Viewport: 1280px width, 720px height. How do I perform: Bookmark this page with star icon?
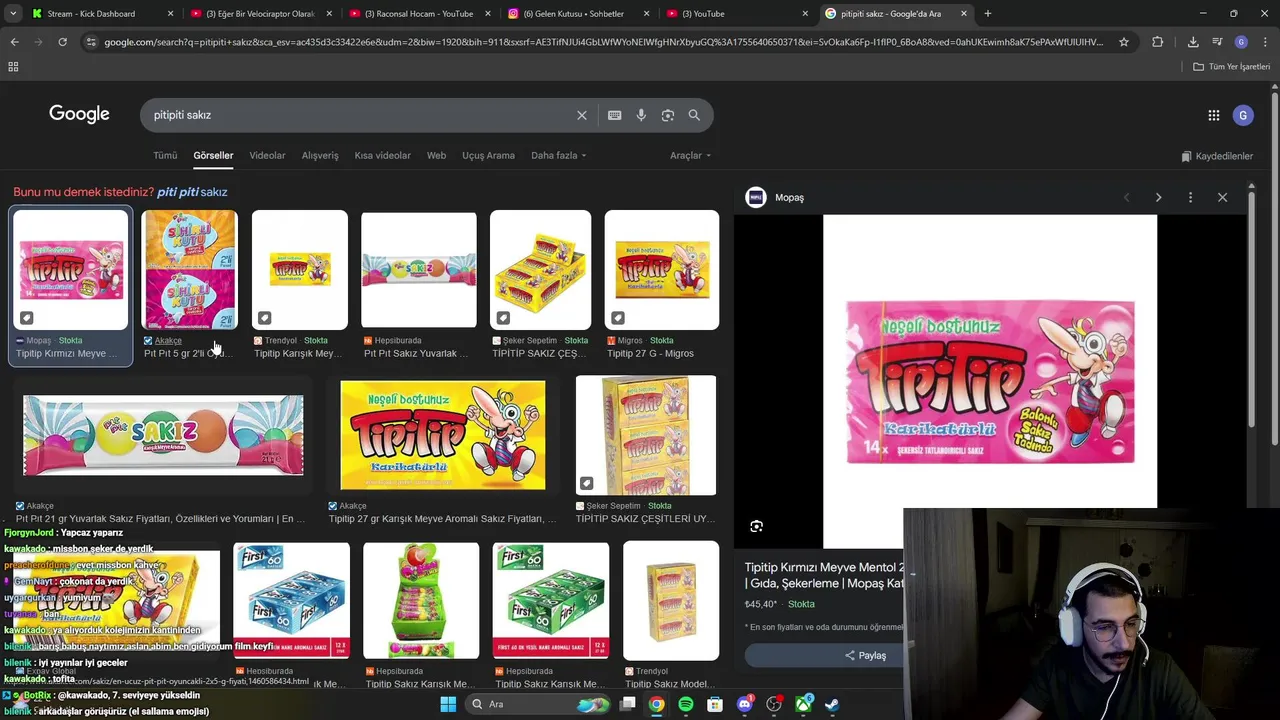coord(1124,42)
